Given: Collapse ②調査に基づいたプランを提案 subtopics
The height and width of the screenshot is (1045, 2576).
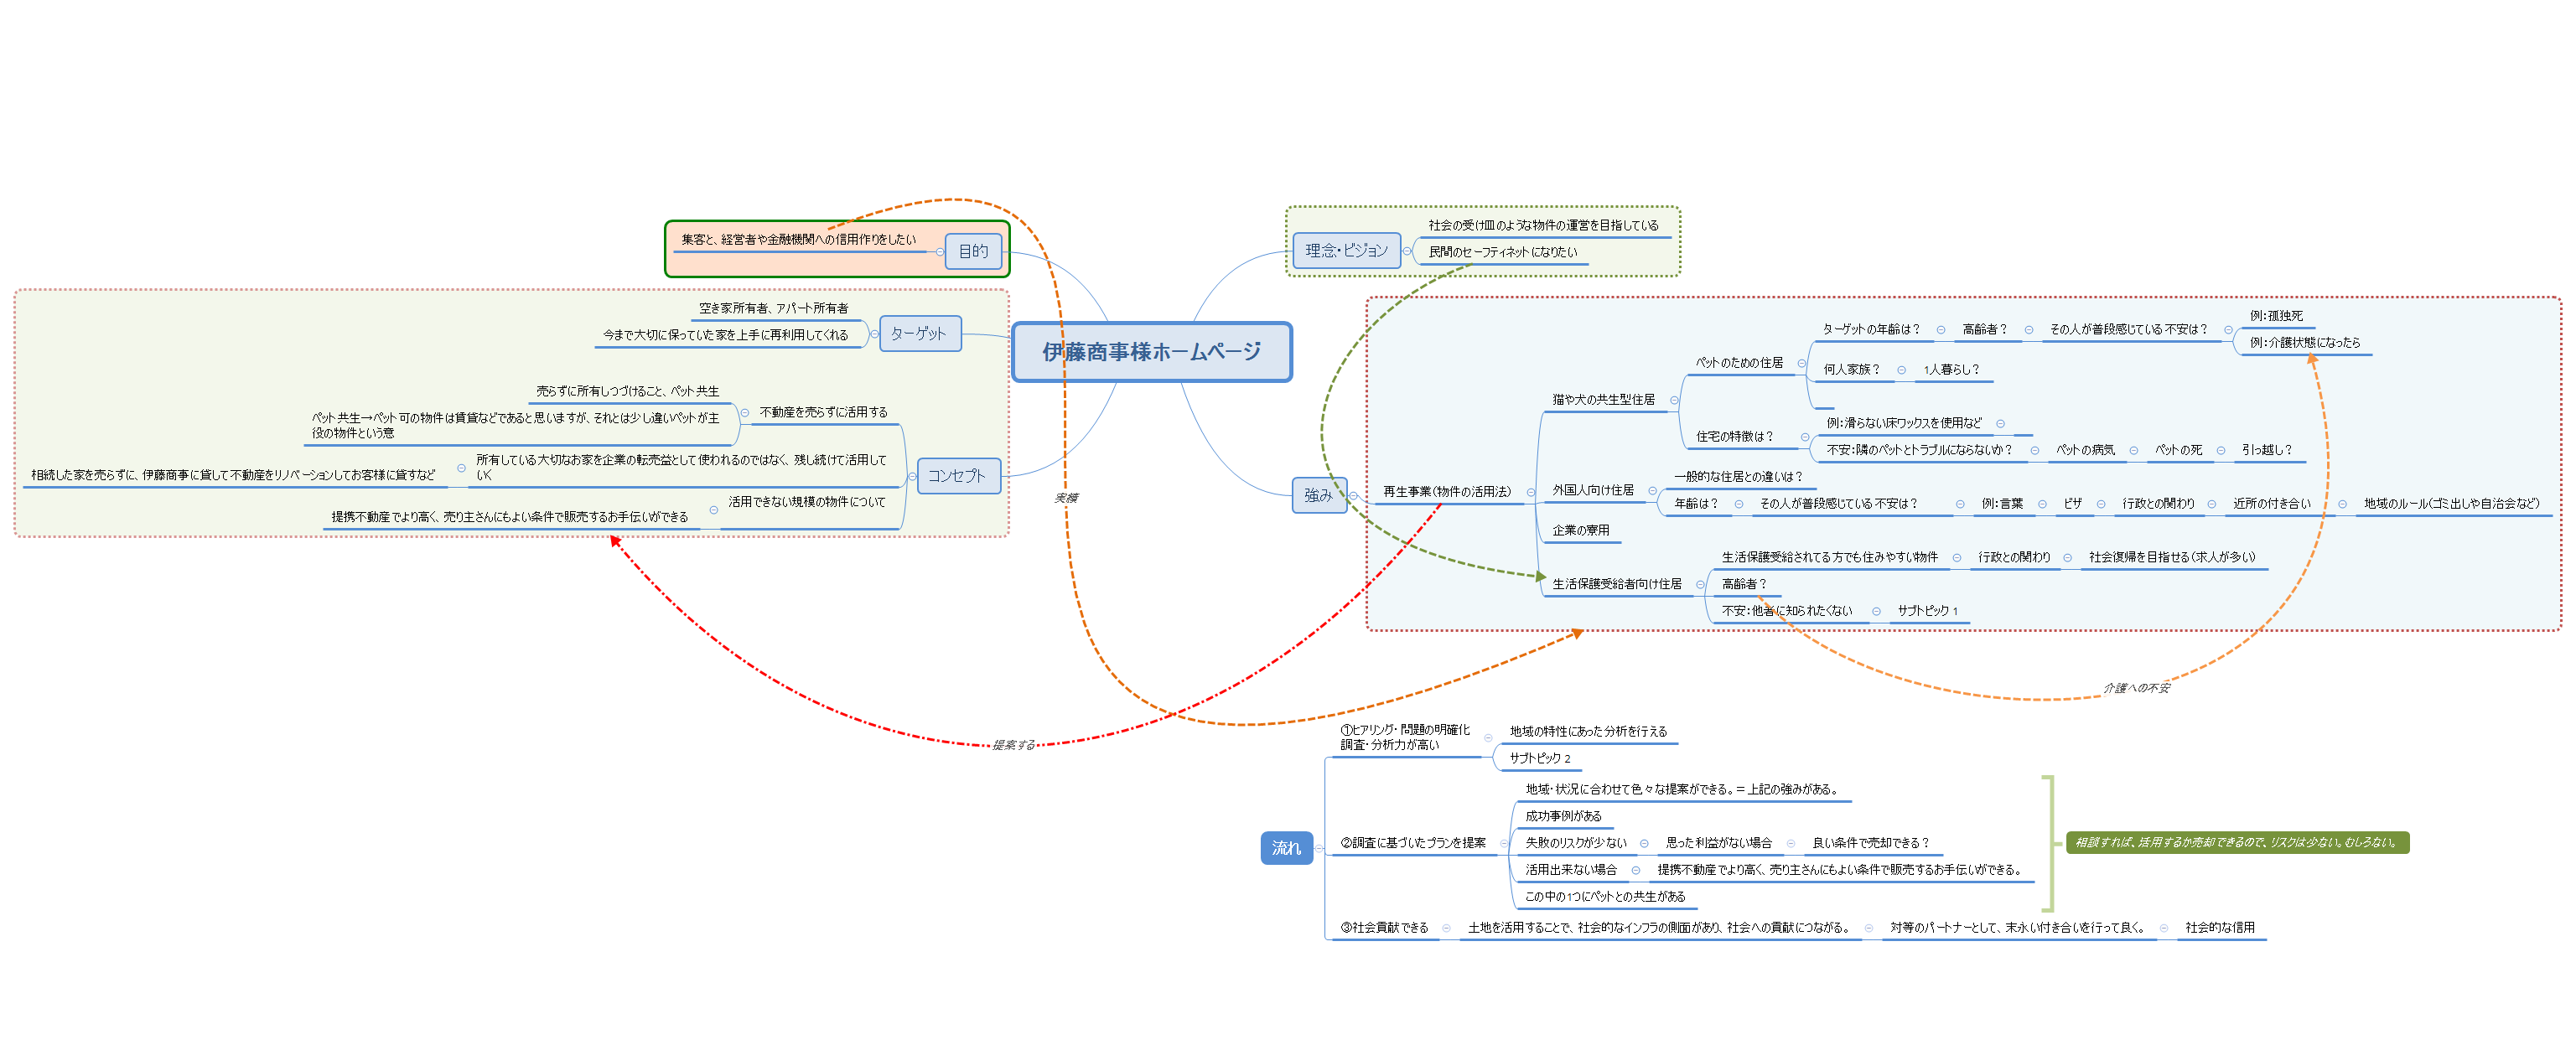Looking at the screenshot, I should (x=1503, y=843).
